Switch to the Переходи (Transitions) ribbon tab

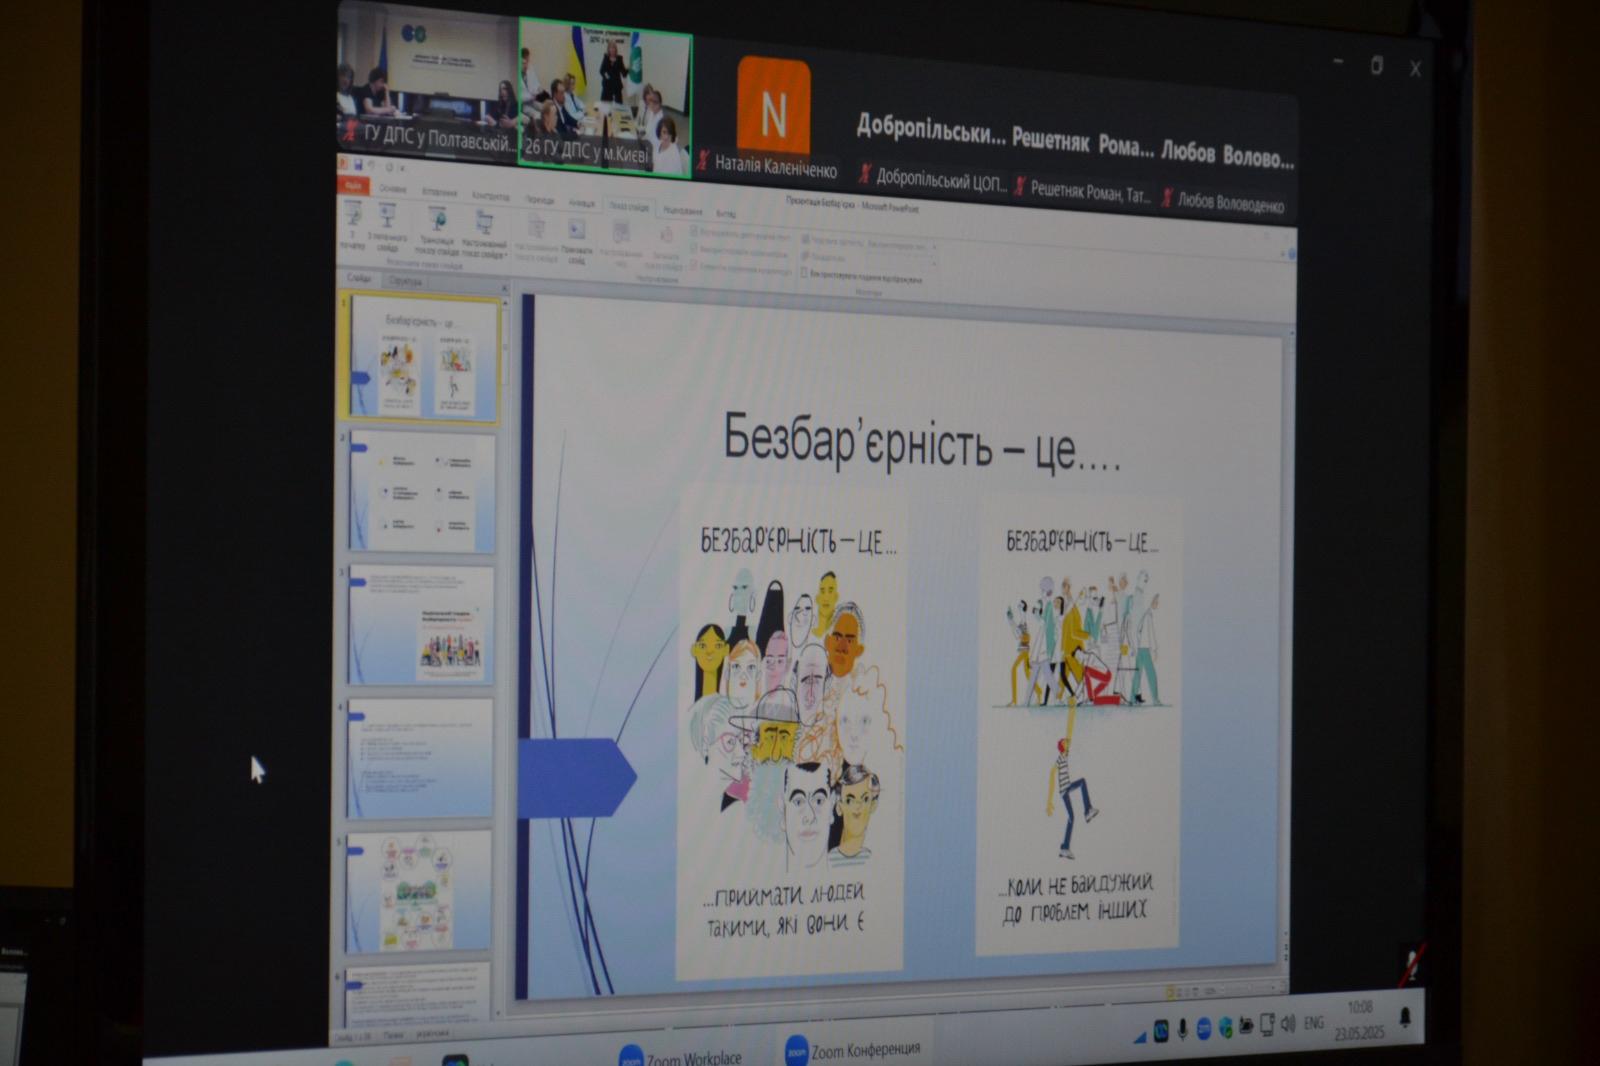pos(540,200)
